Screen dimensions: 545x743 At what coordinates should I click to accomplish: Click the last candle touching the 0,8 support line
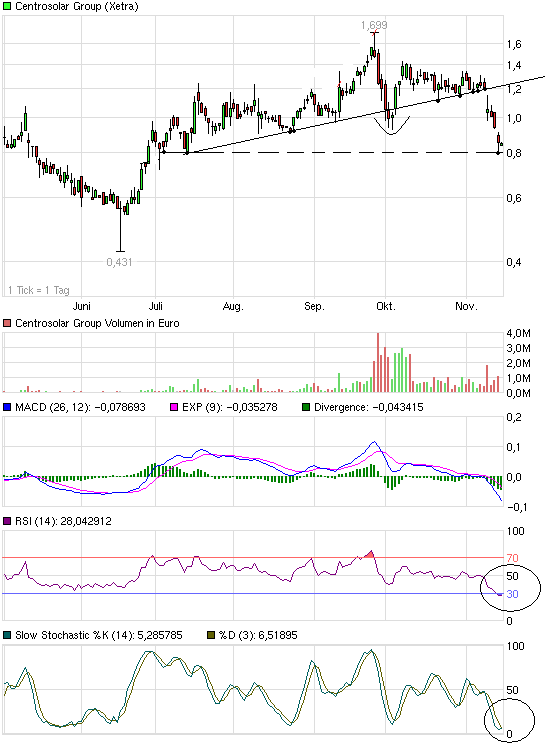(x=499, y=143)
